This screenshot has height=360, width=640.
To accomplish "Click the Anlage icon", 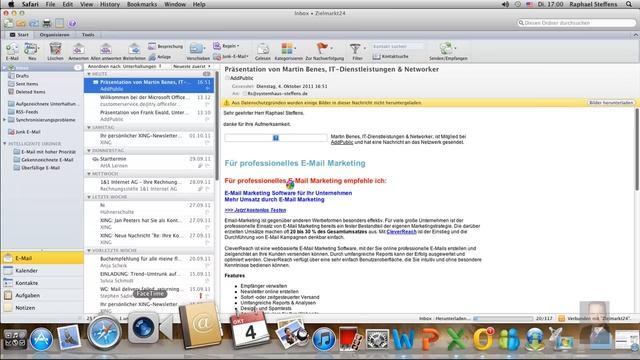I will tap(152, 57).
